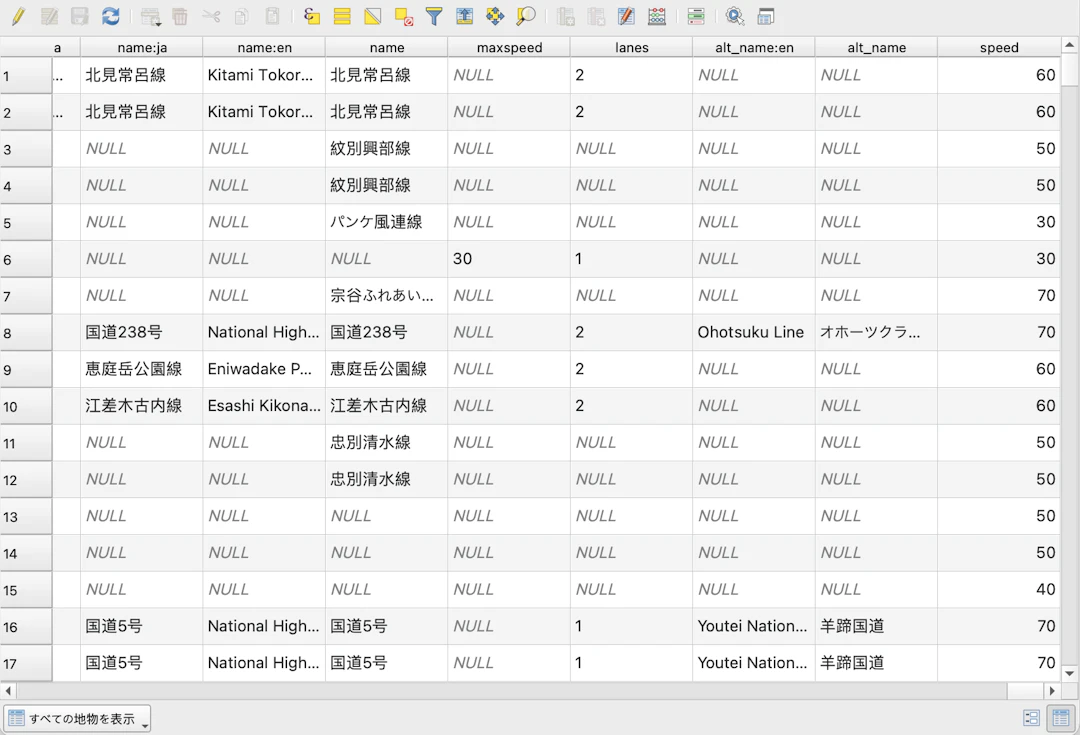Select all features in the table

(342, 16)
